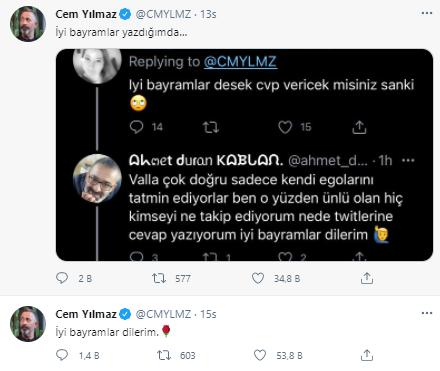This screenshot has height=371, width=440.
Task: Open more options on the 13s tweet
Action: pyautogui.click(x=427, y=13)
